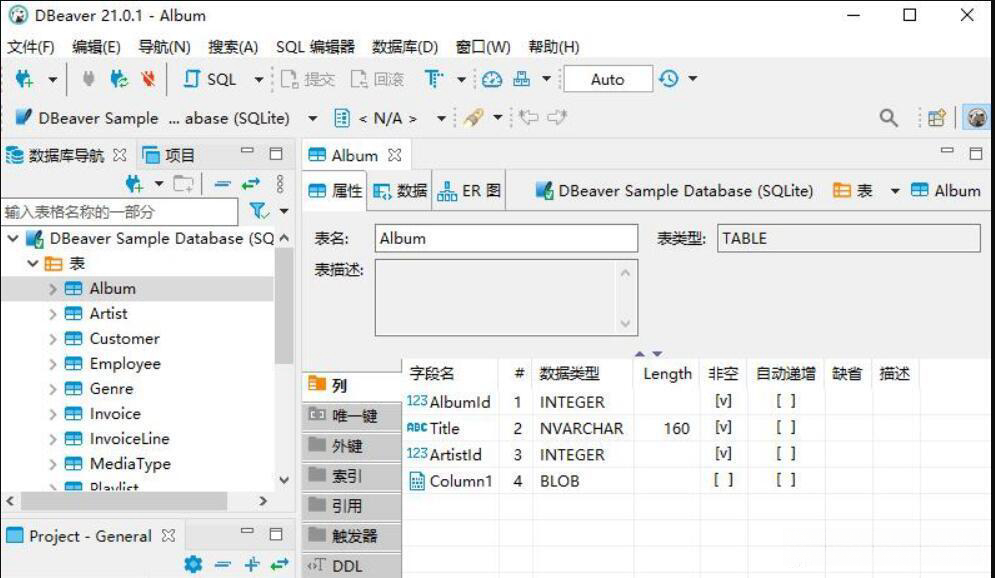Select the 唯一键 section
Image resolution: width=995 pixels, height=578 pixels.
pos(352,416)
